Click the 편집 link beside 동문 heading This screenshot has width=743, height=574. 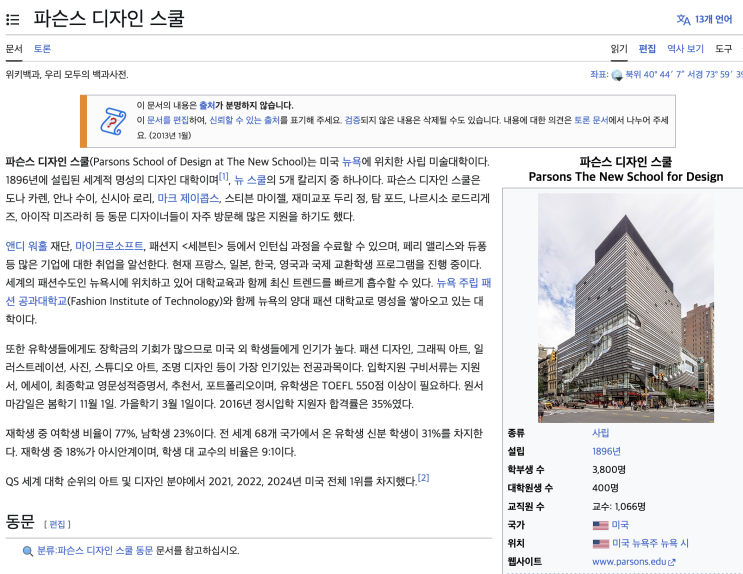coord(57,524)
